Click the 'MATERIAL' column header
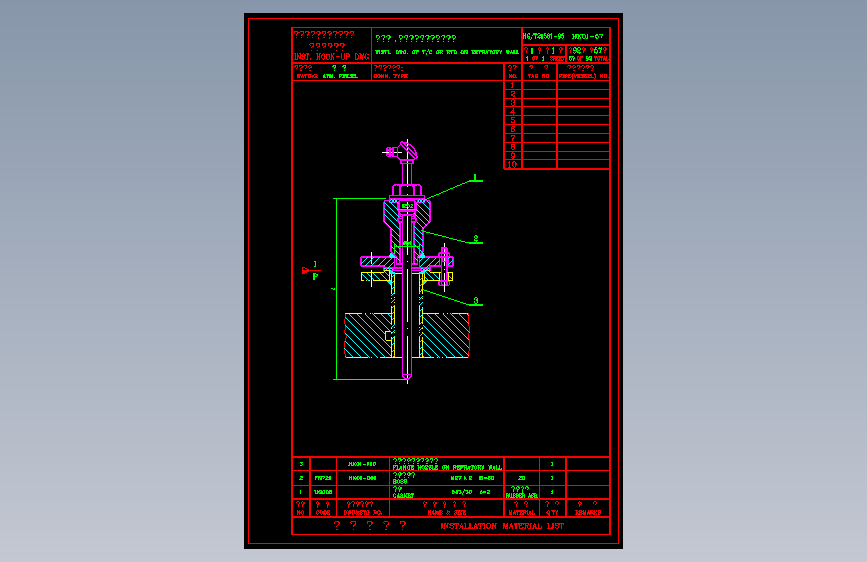The height and width of the screenshot is (562, 867). [521, 513]
